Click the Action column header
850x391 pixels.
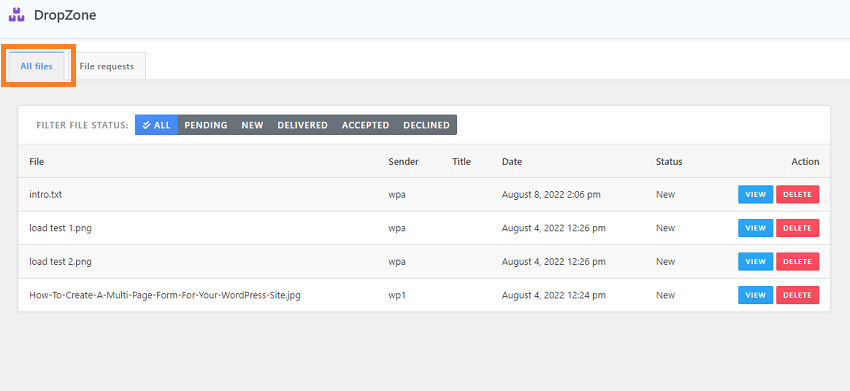tap(805, 162)
